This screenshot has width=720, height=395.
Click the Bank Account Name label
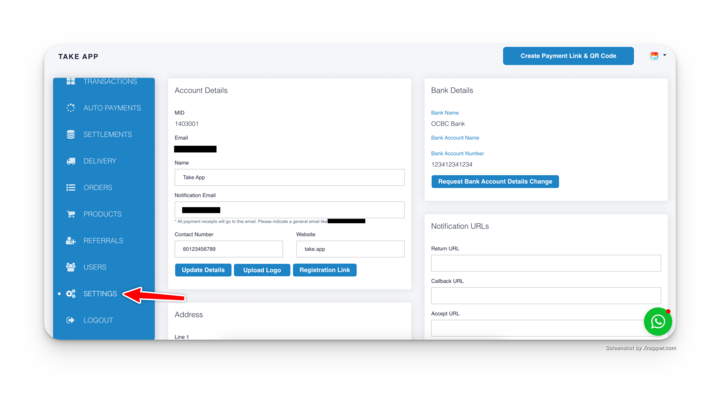click(x=455, y=138)
